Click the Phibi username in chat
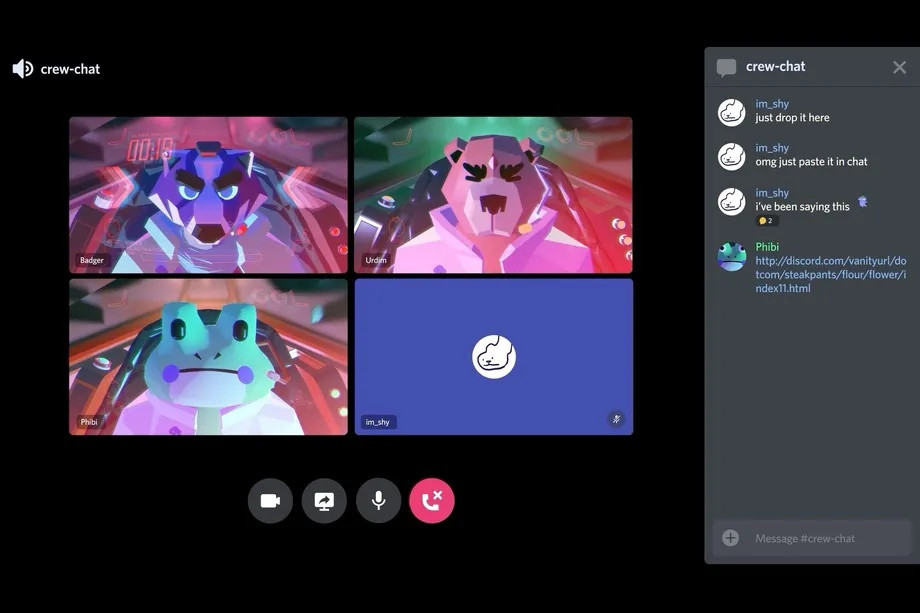 coord(767,247)
